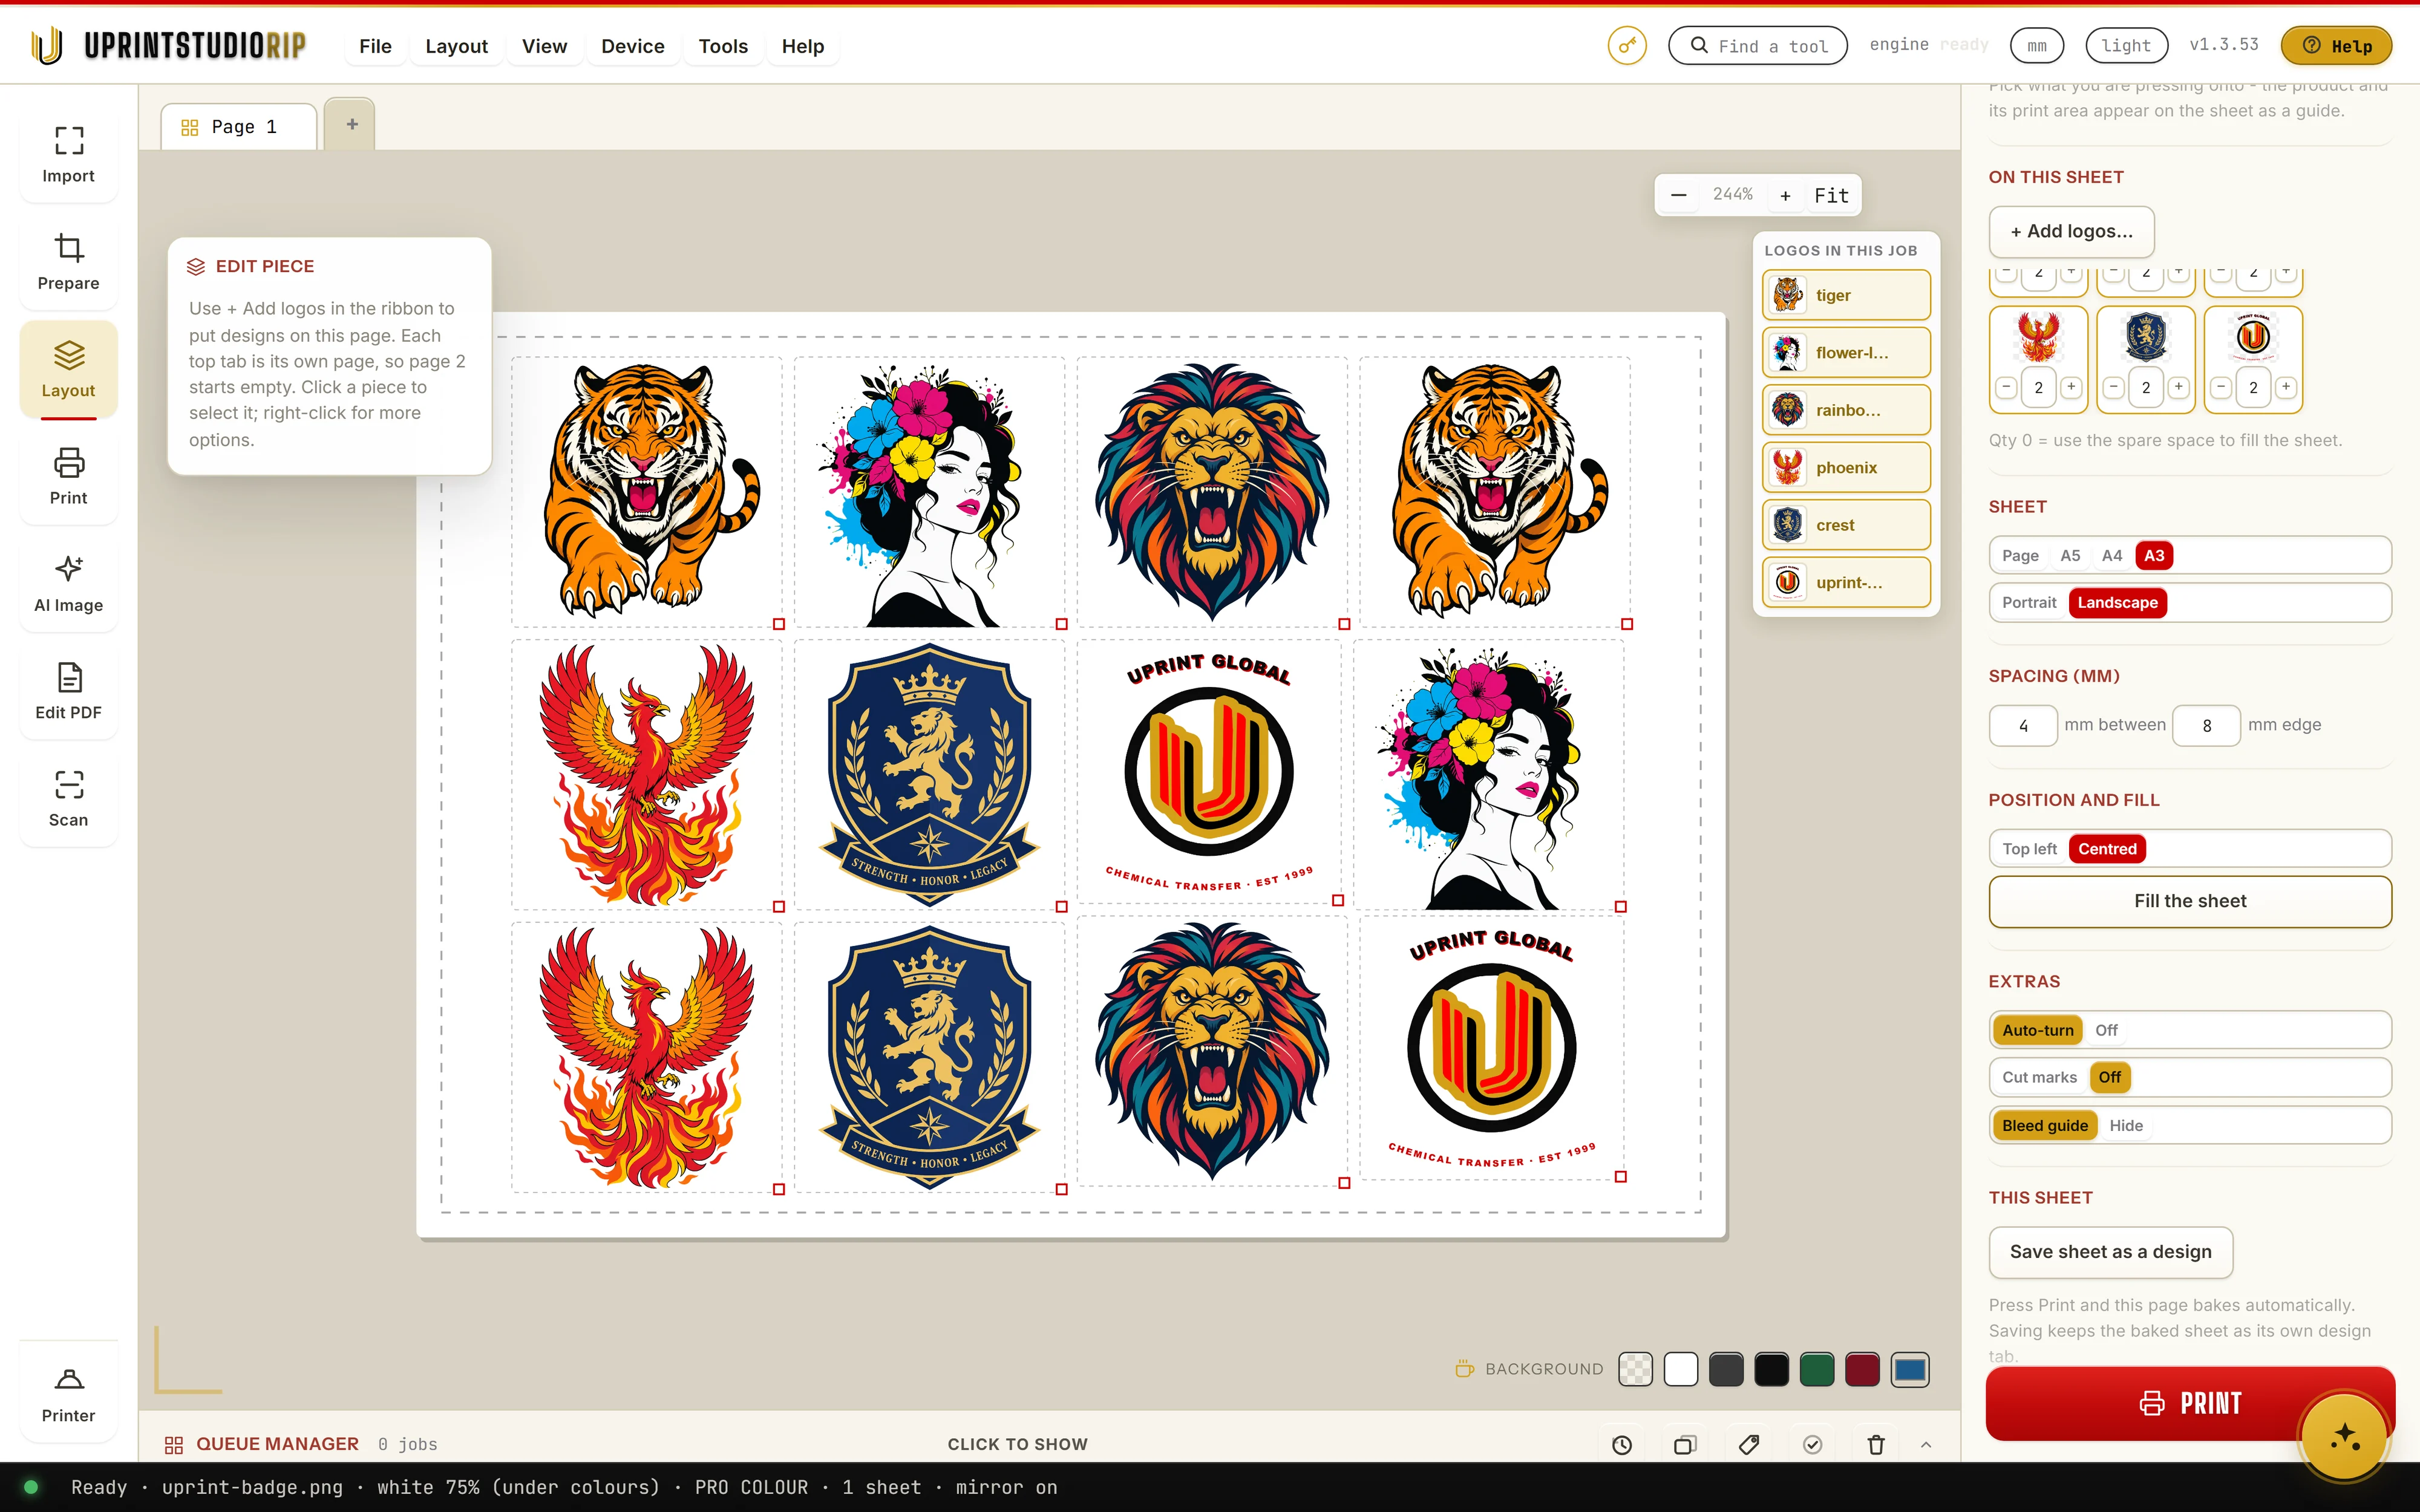Select the Prepare crop tool
The width and height of the screenshot is (2420, 1512).
coord(68,262)
